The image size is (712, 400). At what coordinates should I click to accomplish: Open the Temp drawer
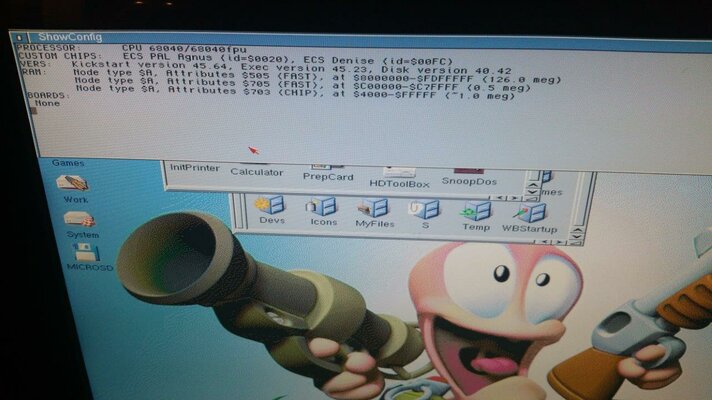pyautogui.click(x=476, y=213)
